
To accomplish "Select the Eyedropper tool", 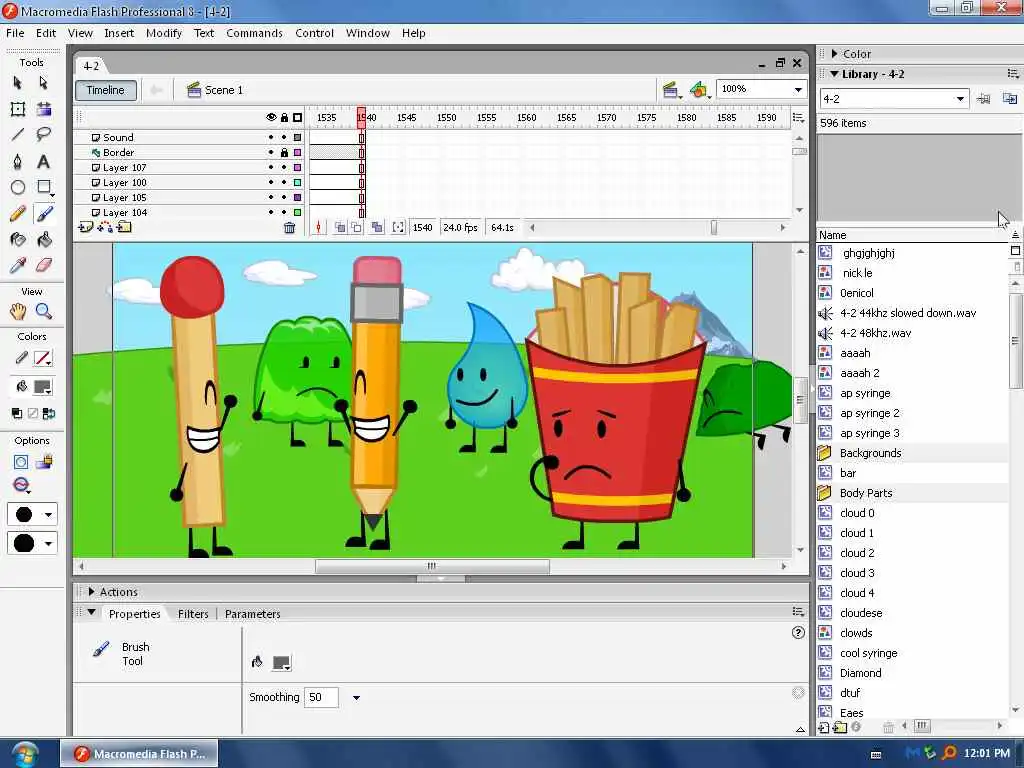I will coord(18,266).
